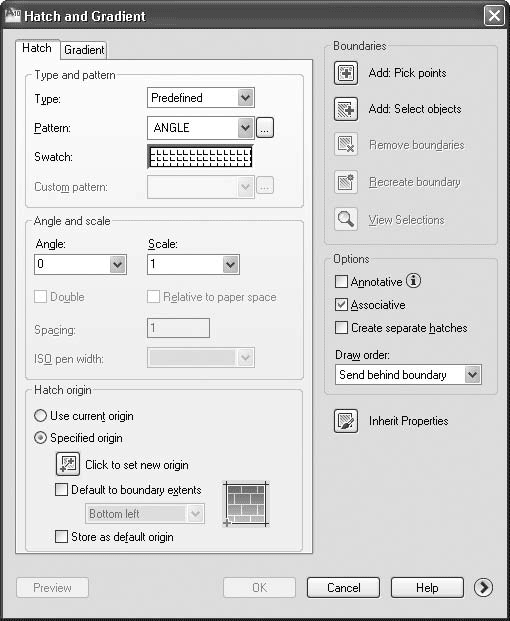510x621 pixels.
Task: Expand the Draw order dropdown
Action: tap(408, 375)
